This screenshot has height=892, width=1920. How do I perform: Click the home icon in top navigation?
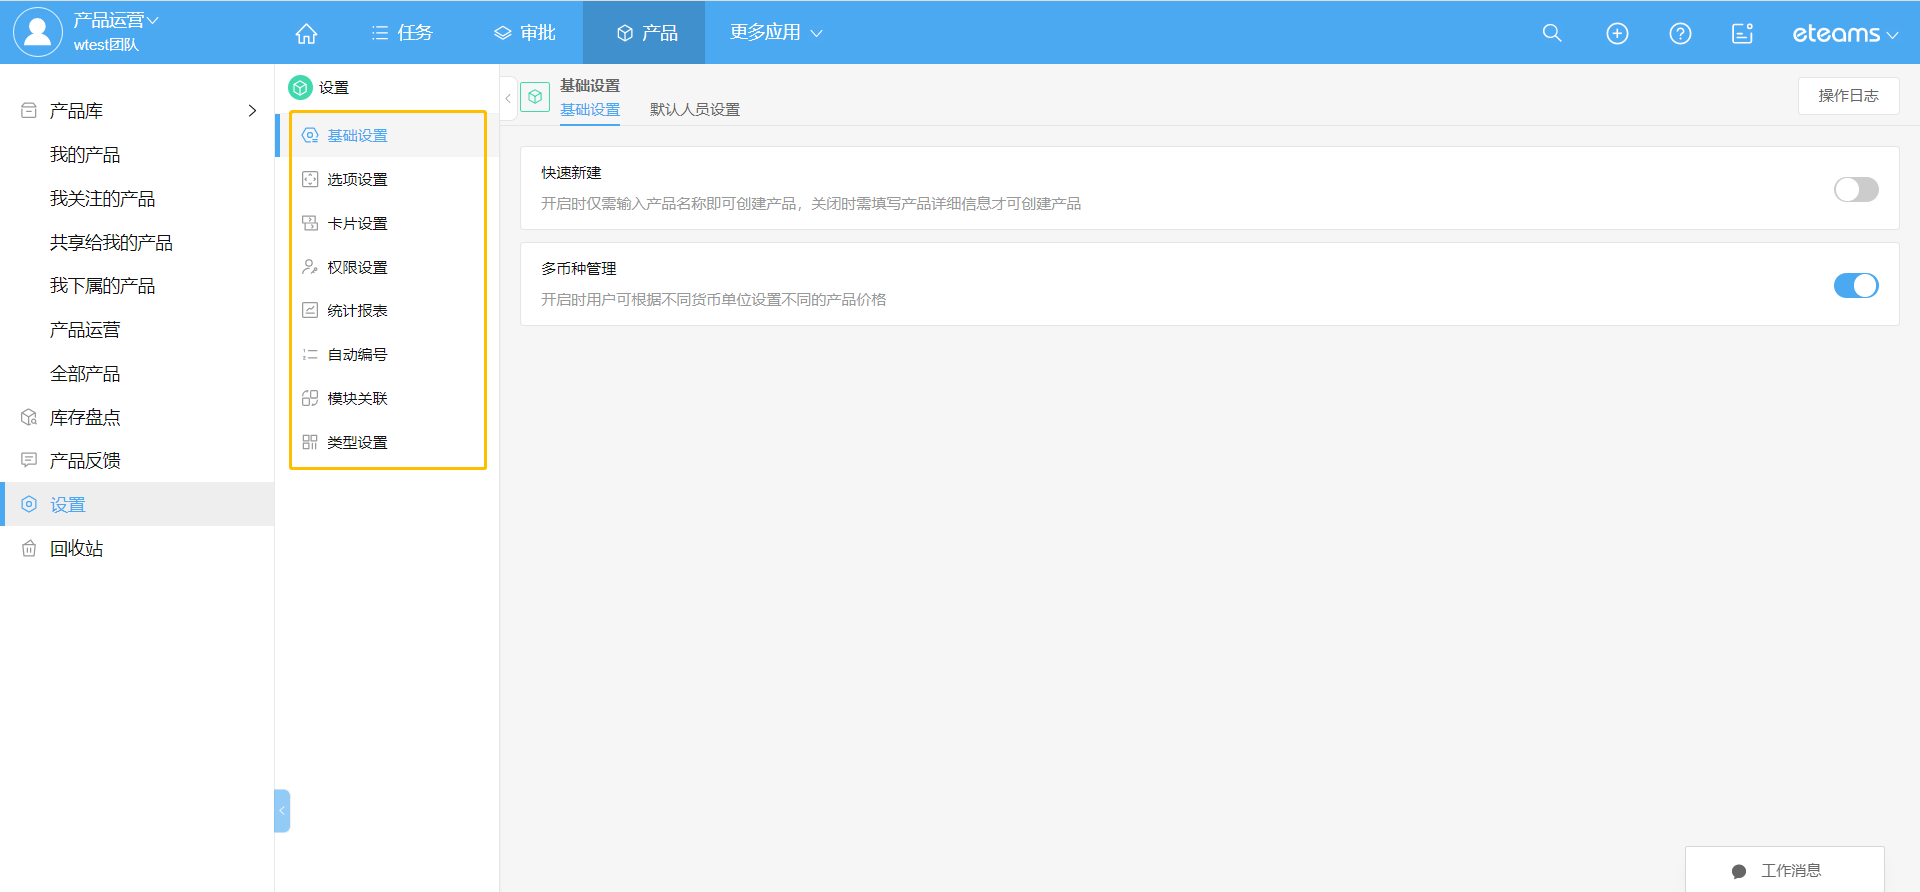(x=306, y=33)
